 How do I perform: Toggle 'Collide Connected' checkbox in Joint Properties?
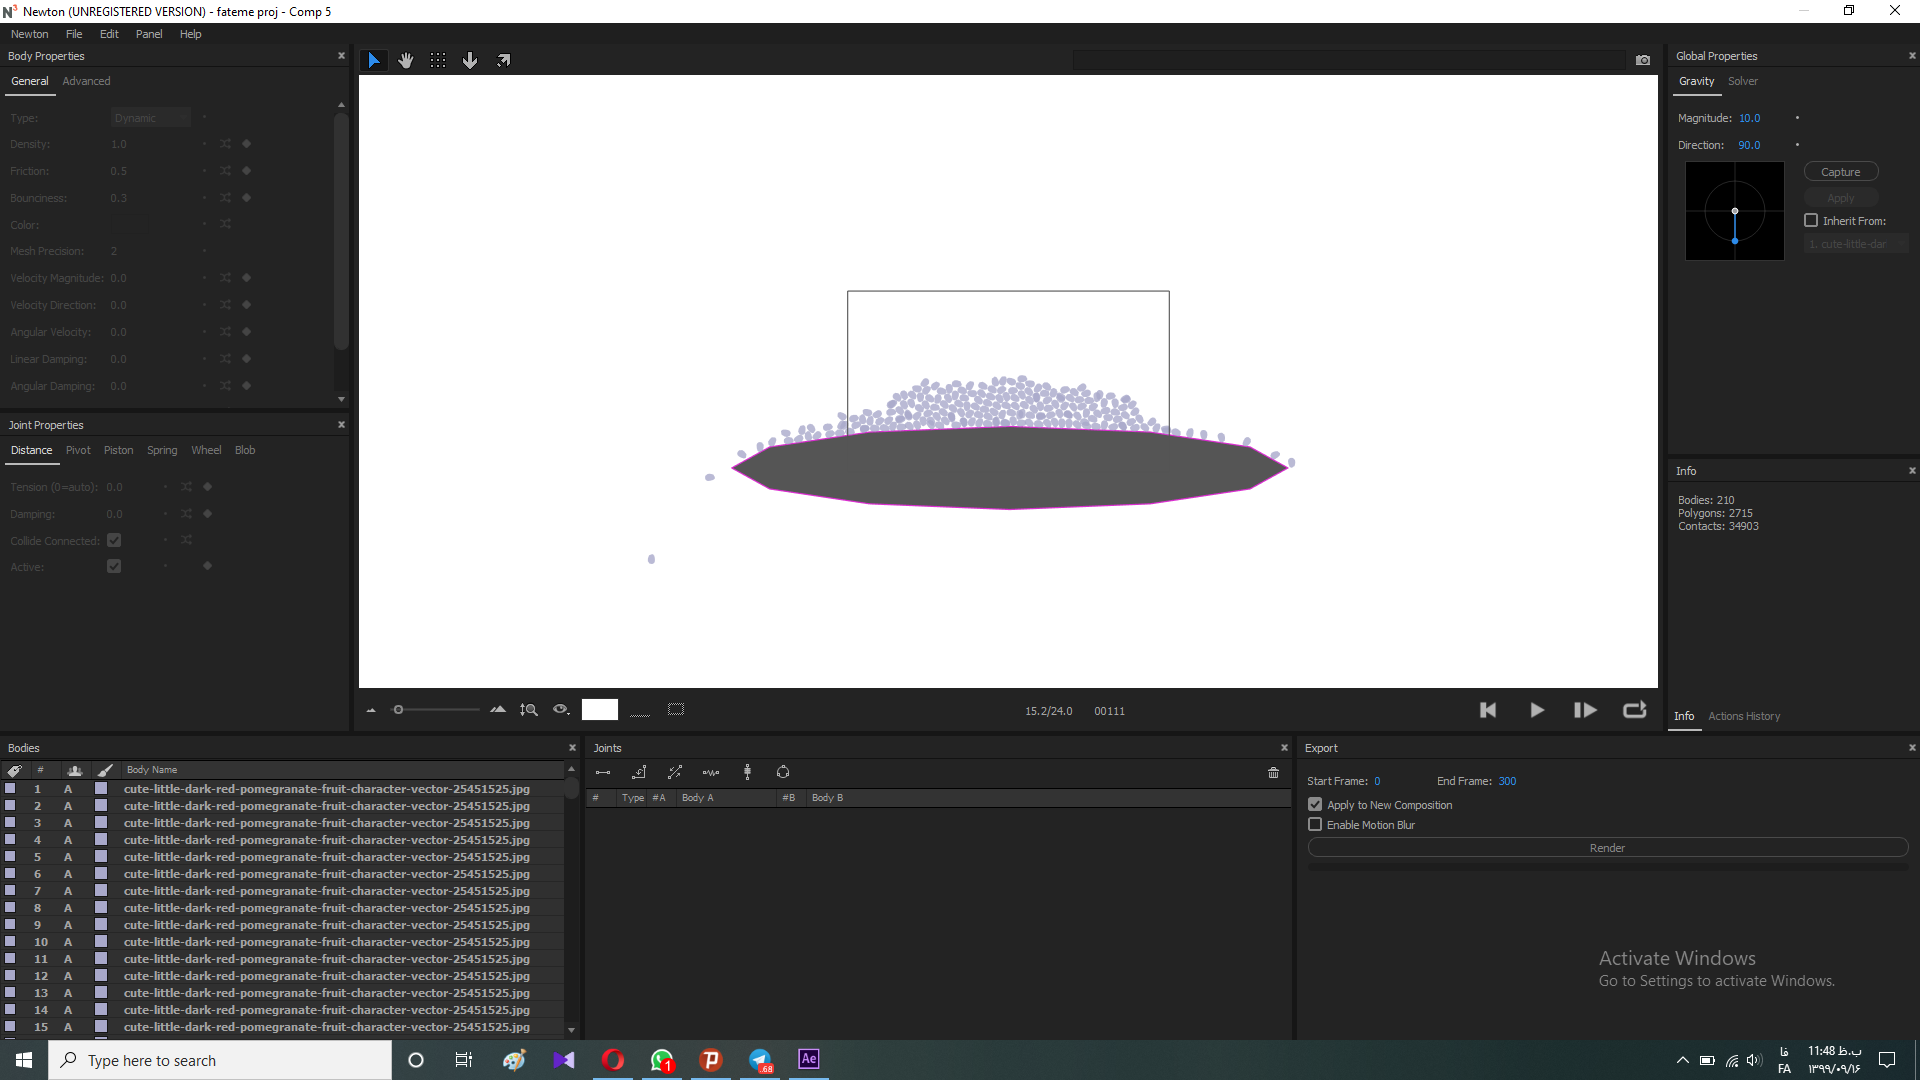coord(113,541)
